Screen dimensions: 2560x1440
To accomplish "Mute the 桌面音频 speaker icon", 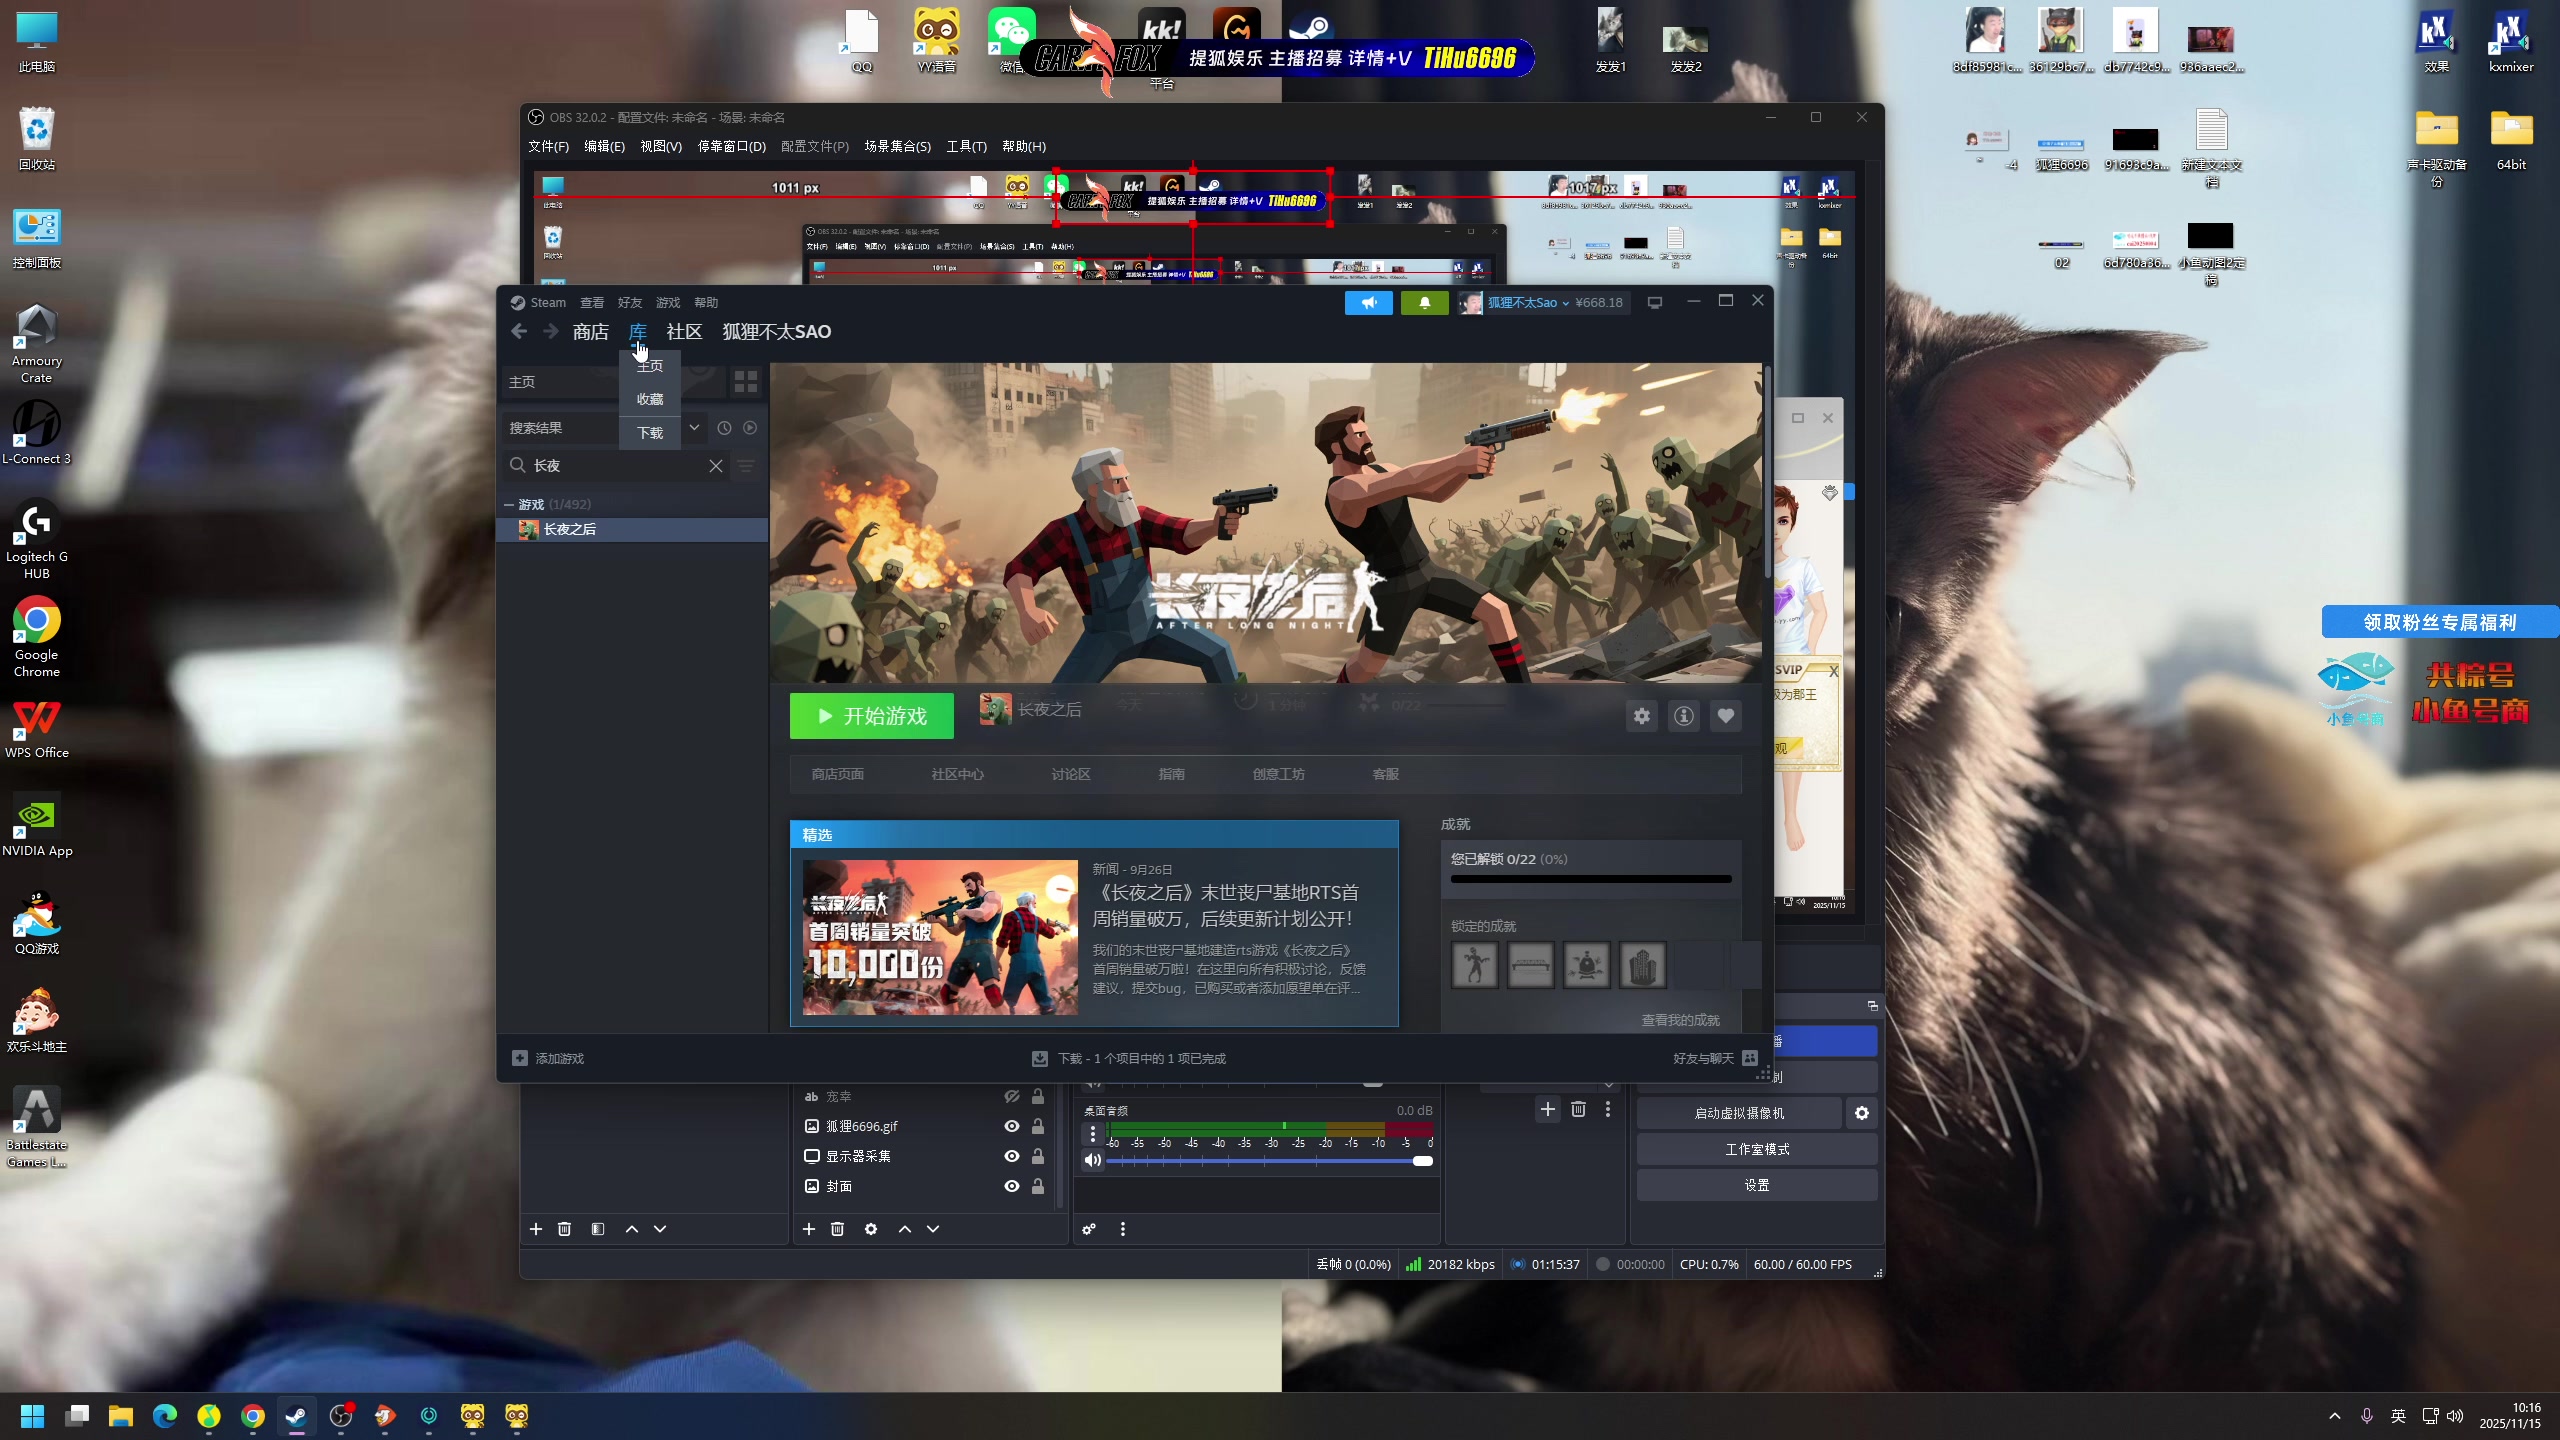I will coord(1092,1160).
